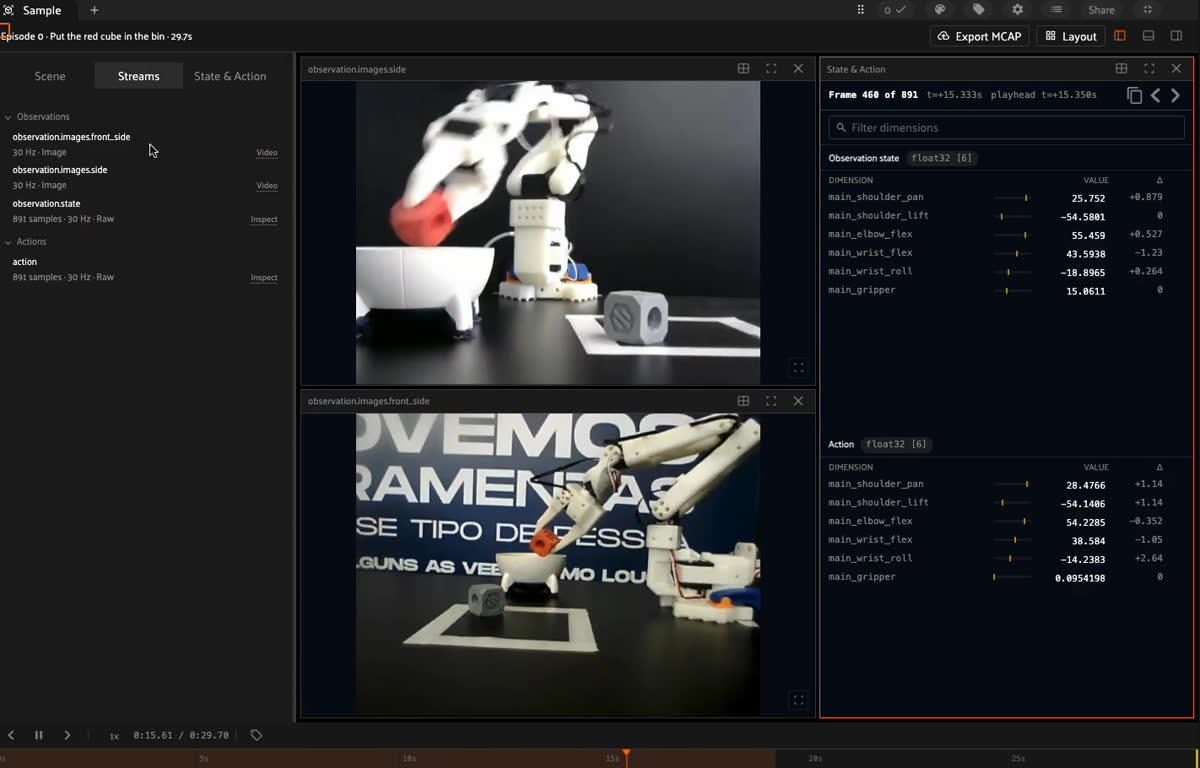Click split grid icon on State & Action panel
The image size is (1200, 768).
[x=1121, y=69]
